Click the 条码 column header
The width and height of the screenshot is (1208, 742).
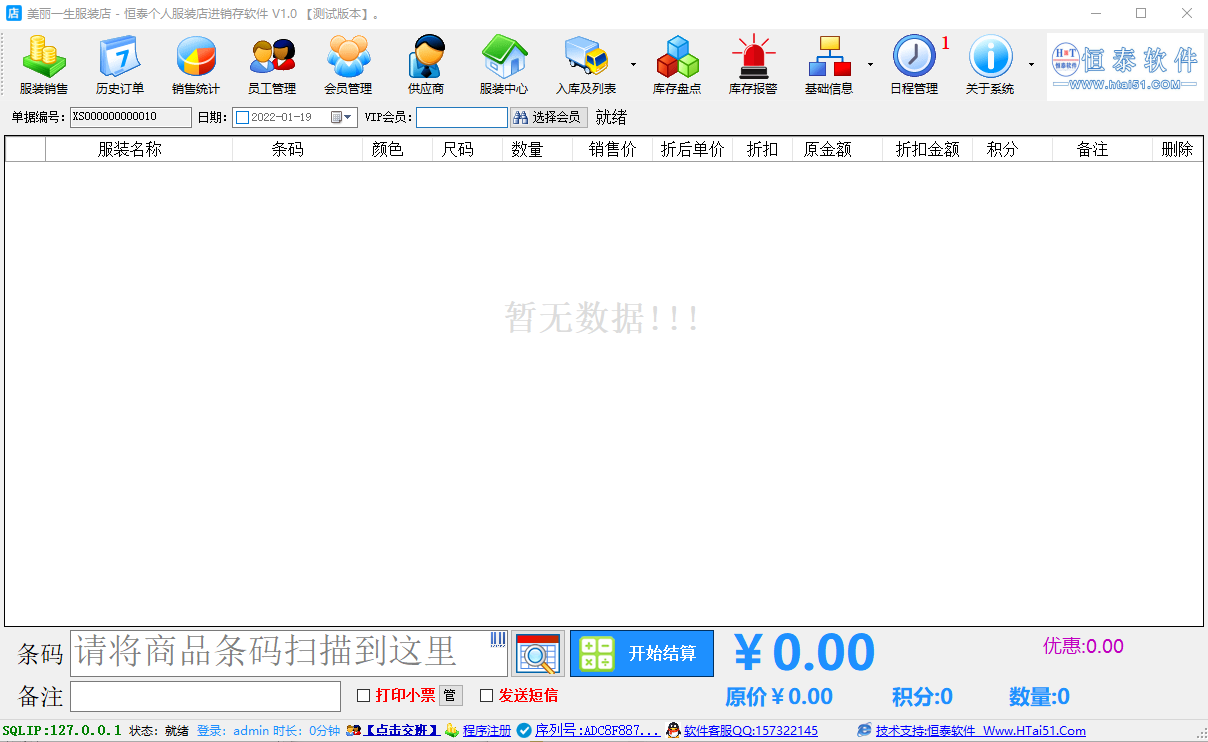[298, 149]
